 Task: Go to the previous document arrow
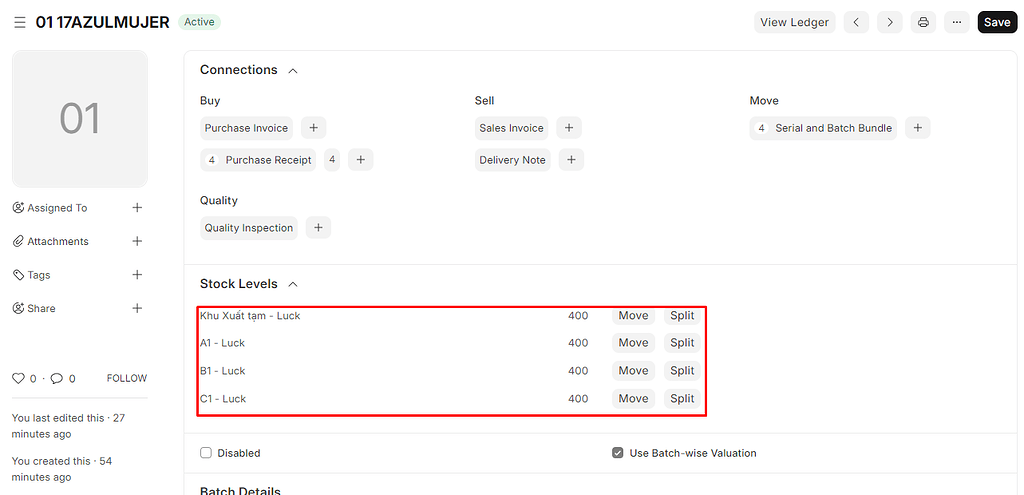pyautogui.click(x=856, y=22)
